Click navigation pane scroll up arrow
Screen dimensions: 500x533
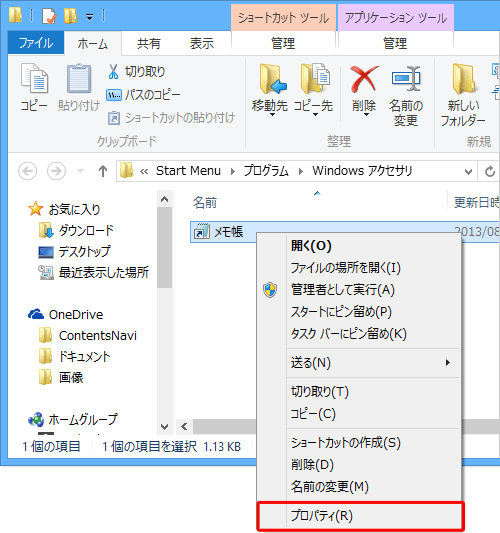[x=165, y=199]
